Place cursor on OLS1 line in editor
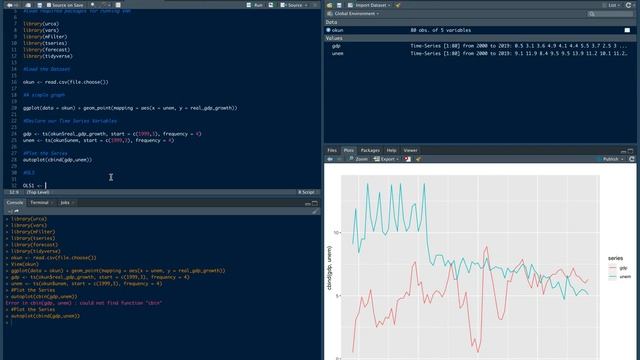This screenshot has width=640, height=360. pos(35,185)
